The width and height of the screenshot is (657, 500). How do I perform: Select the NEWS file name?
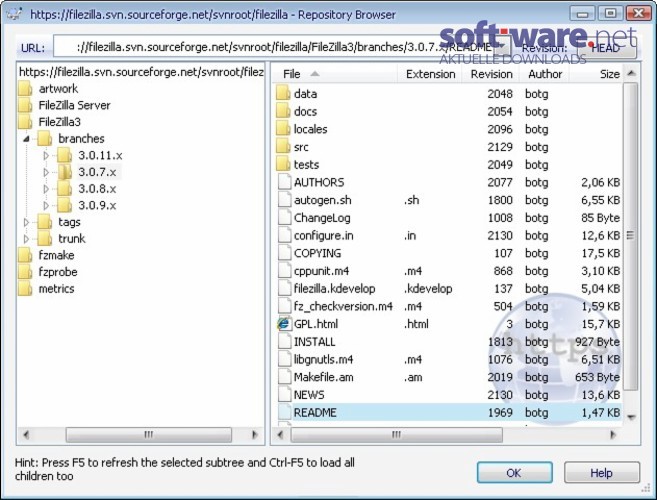click(x=309, y=395)
